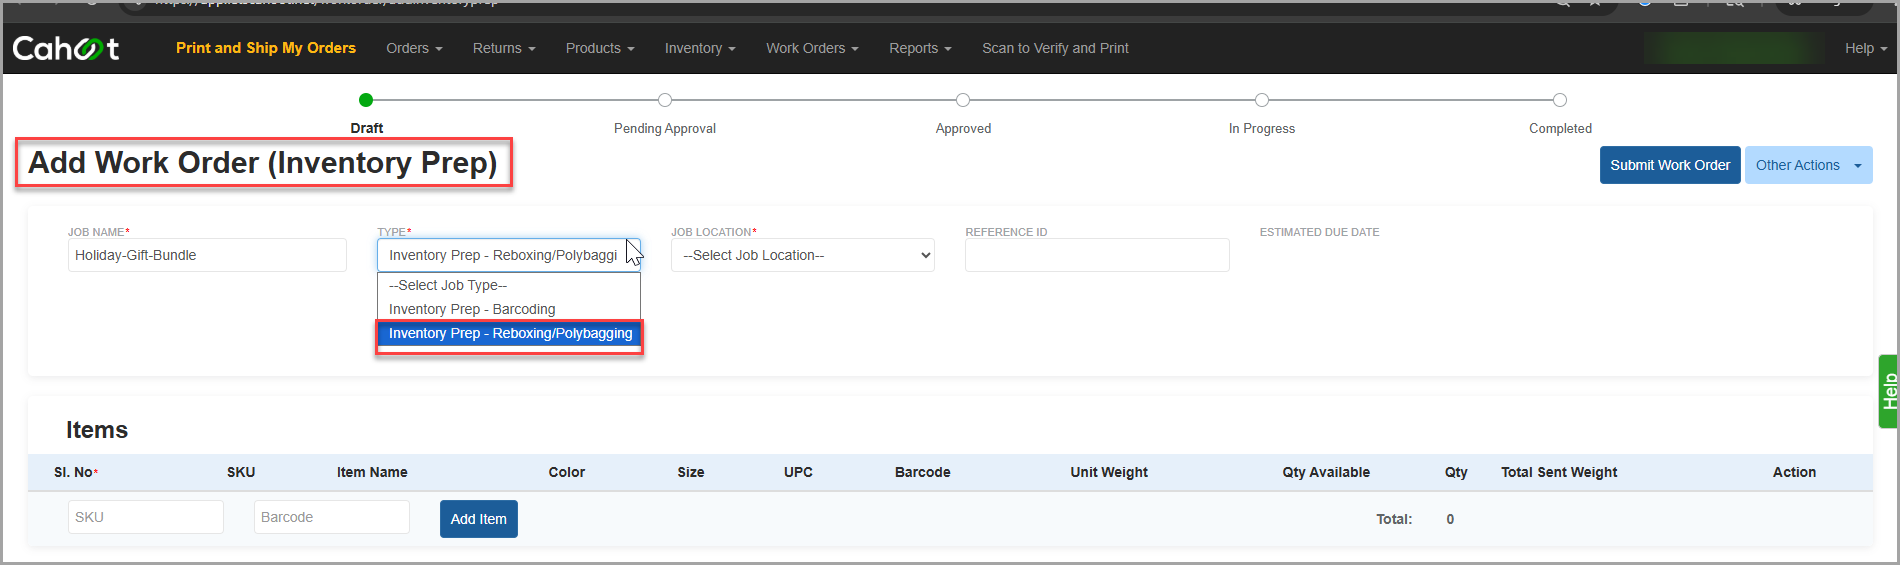
Task: Open the Products menu
Action: point(600,48)
